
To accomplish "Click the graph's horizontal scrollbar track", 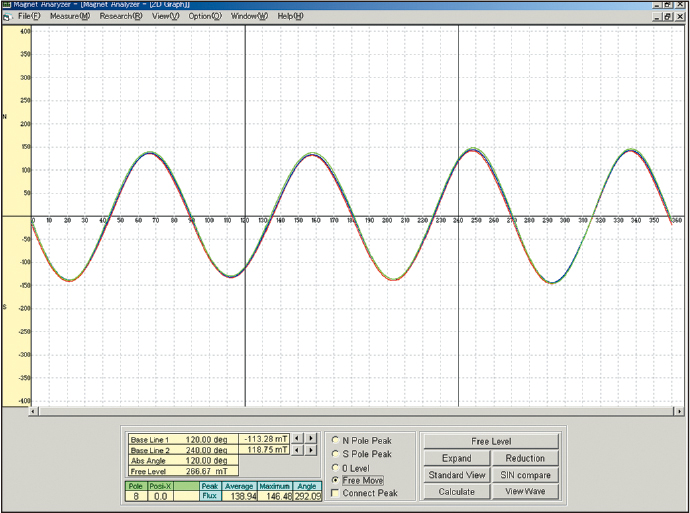I will (356, 411).
